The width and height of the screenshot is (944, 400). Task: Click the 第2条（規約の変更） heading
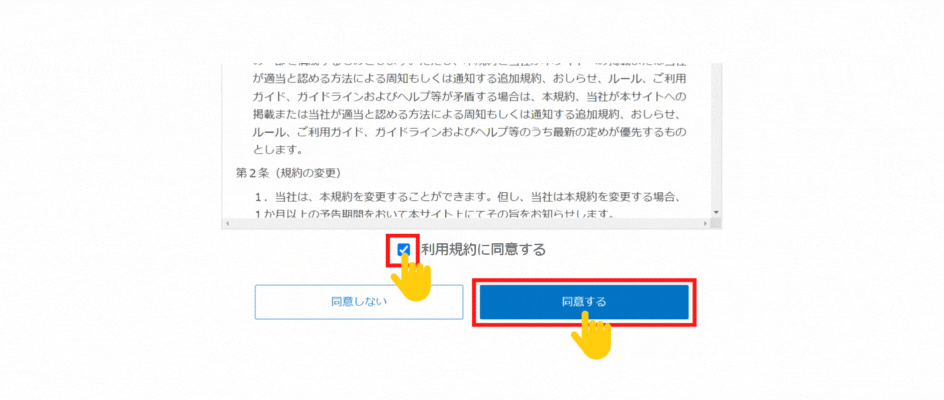288,174
